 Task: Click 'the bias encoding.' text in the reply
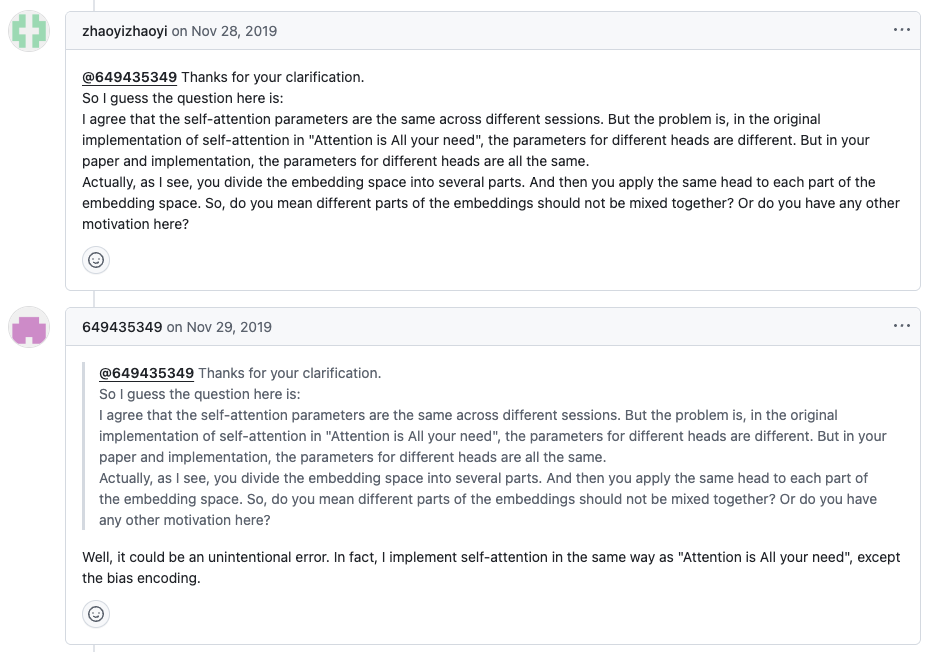point(141,578)
